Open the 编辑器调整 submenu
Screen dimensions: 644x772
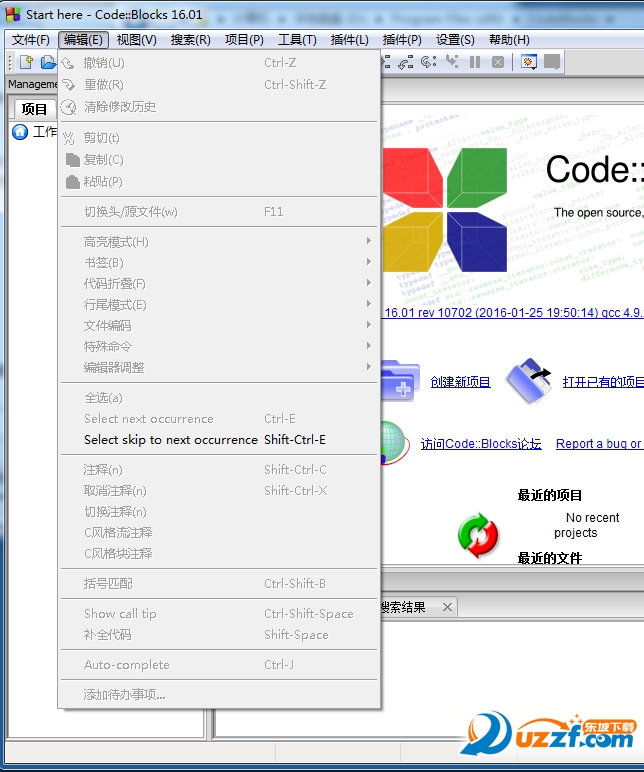[x=219, y=367]
